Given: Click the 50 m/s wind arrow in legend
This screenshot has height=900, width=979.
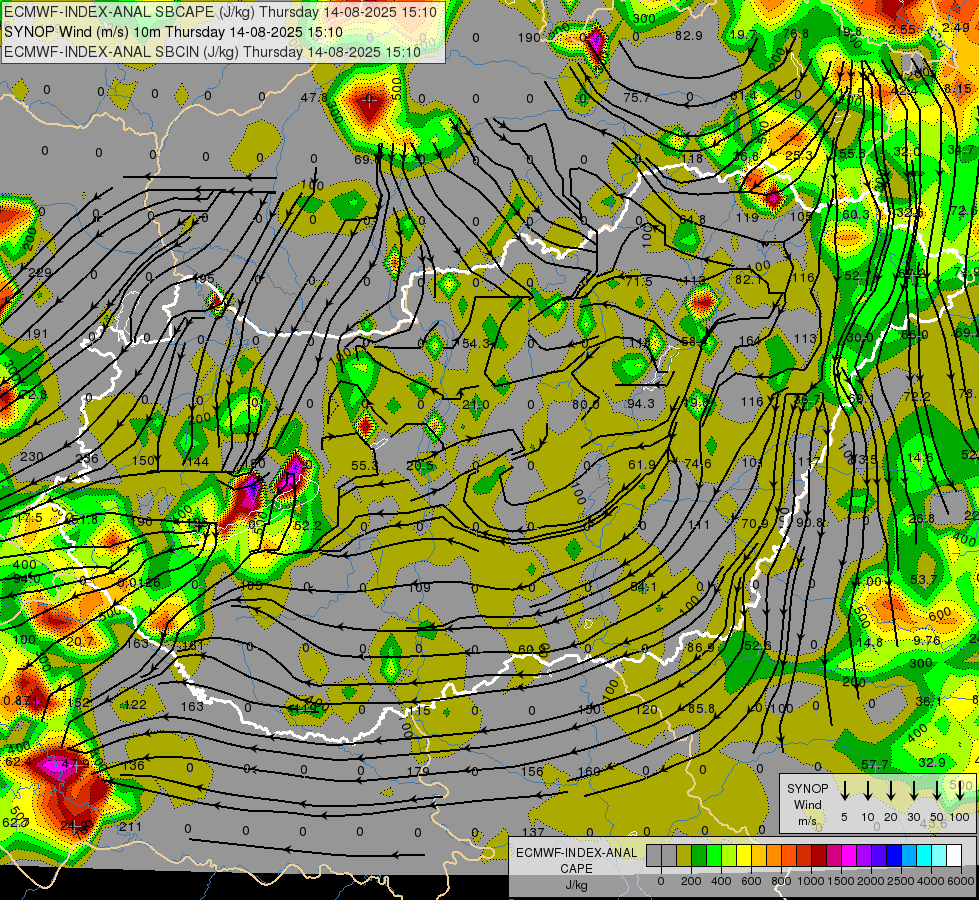Looking at the screenshot, I should pyautogui.click(x=937, y=790).
